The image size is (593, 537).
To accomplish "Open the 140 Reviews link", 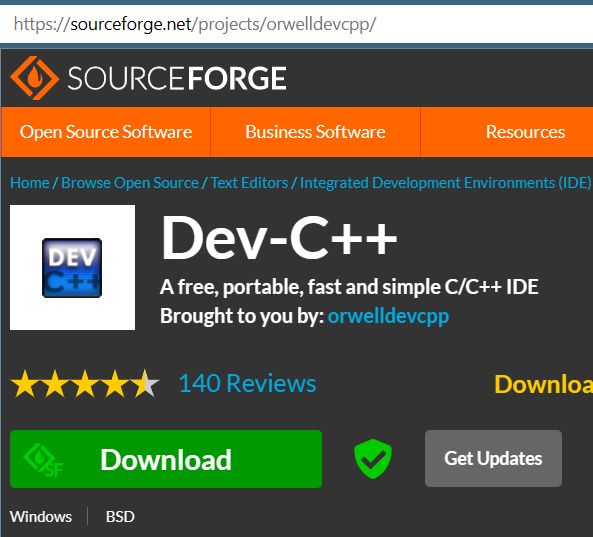I will click(247, 383).
